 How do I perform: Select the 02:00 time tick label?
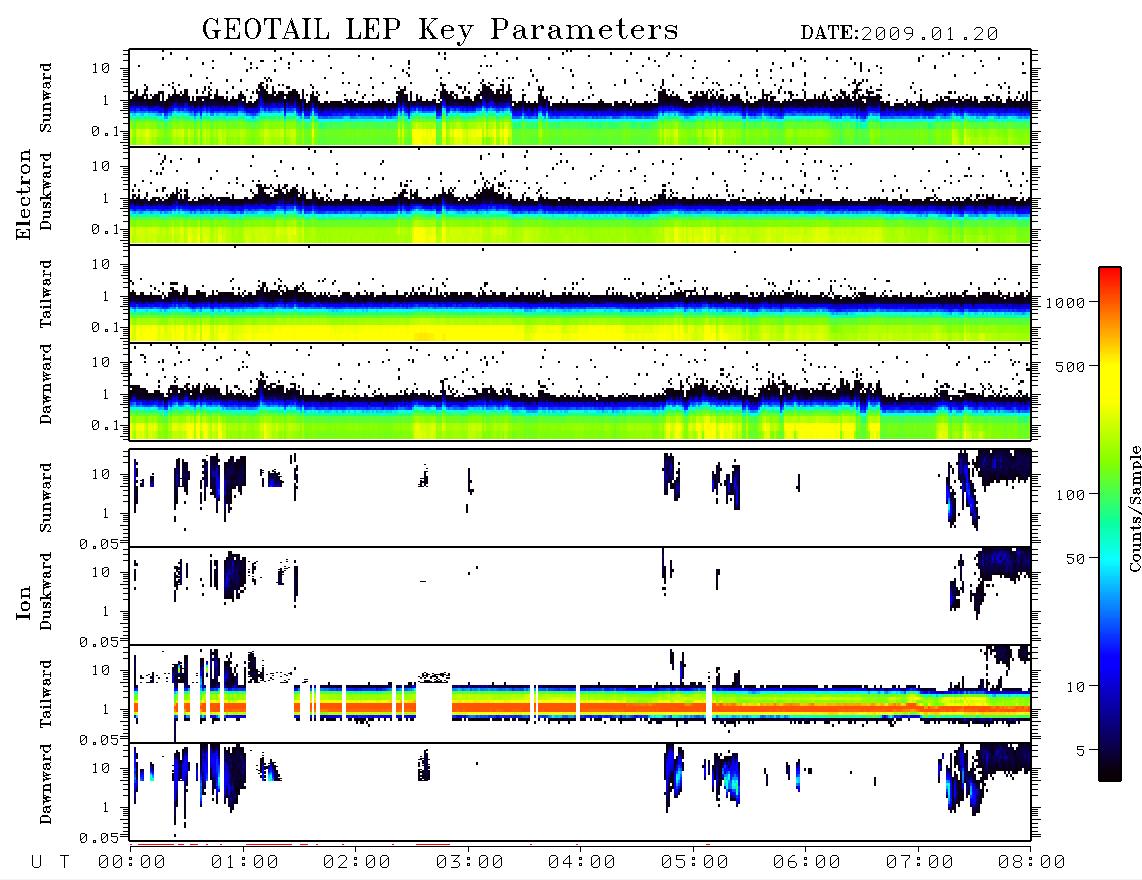click(357, 863)
